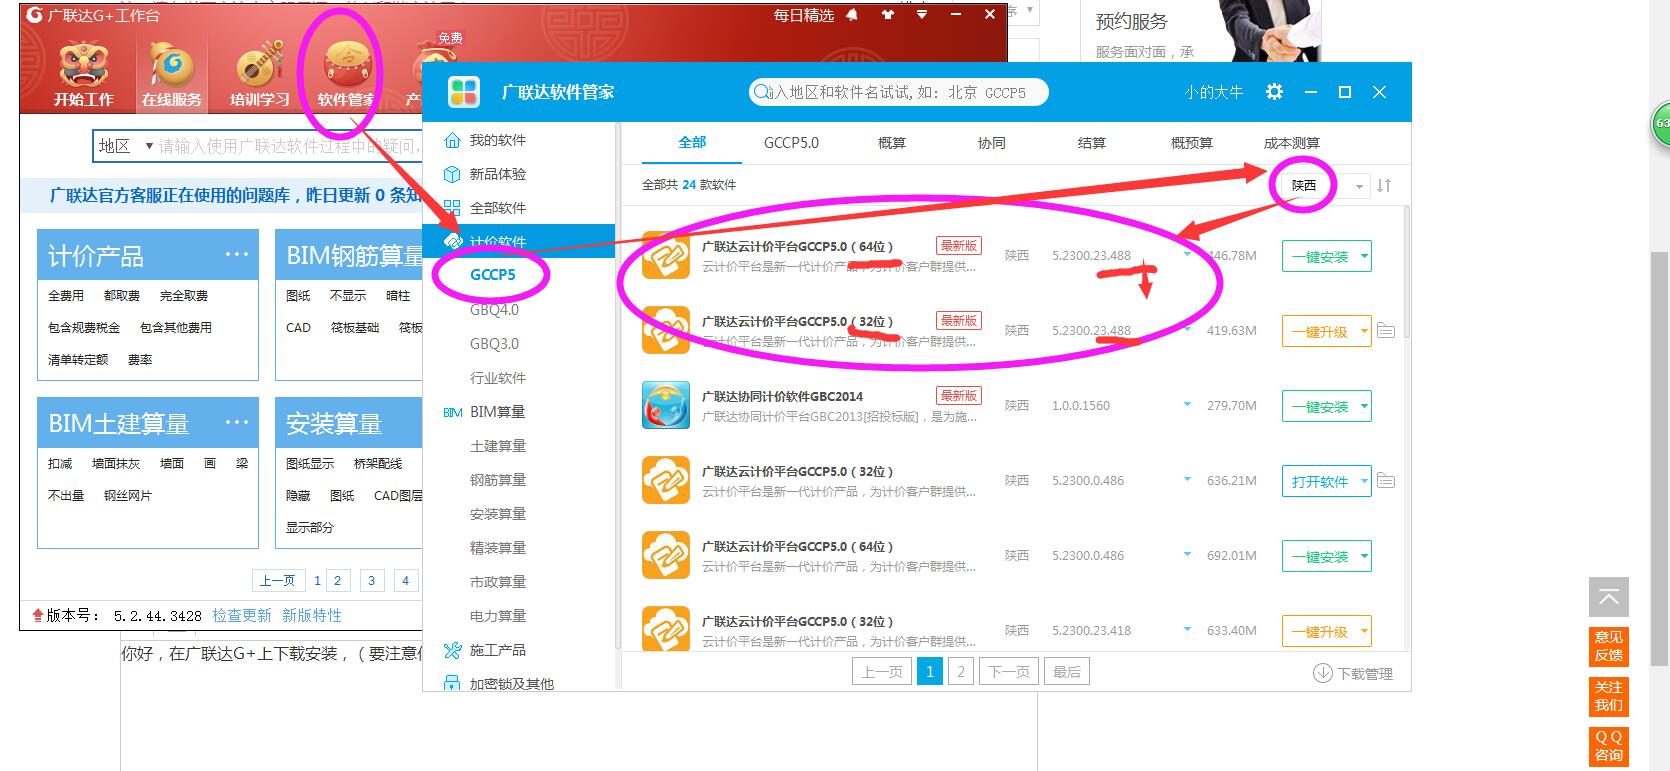This screenshot has height=771, width=1670.
Task: Click GCCP5.0 64位 446.78M app icon
Action: tap(666, 255)
